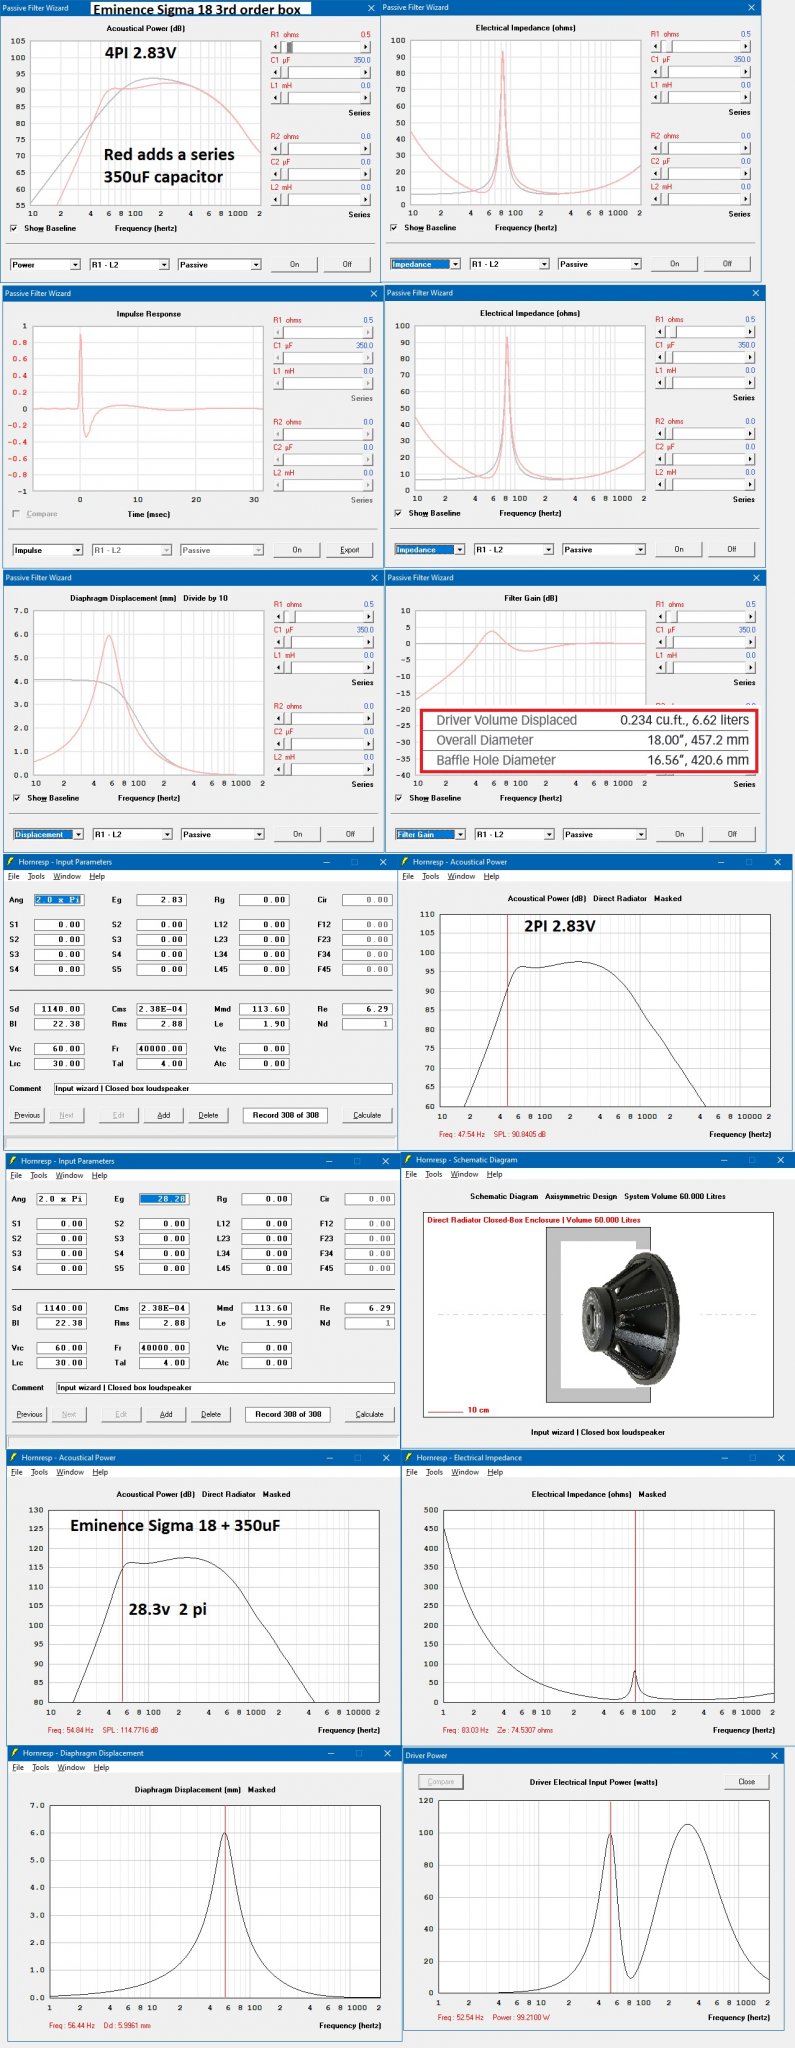Click the 'SPL : 114.7716 dB' readout text
This screenshot has width=795, height=2048.
pyautogui.click(x=130, y=1729)
